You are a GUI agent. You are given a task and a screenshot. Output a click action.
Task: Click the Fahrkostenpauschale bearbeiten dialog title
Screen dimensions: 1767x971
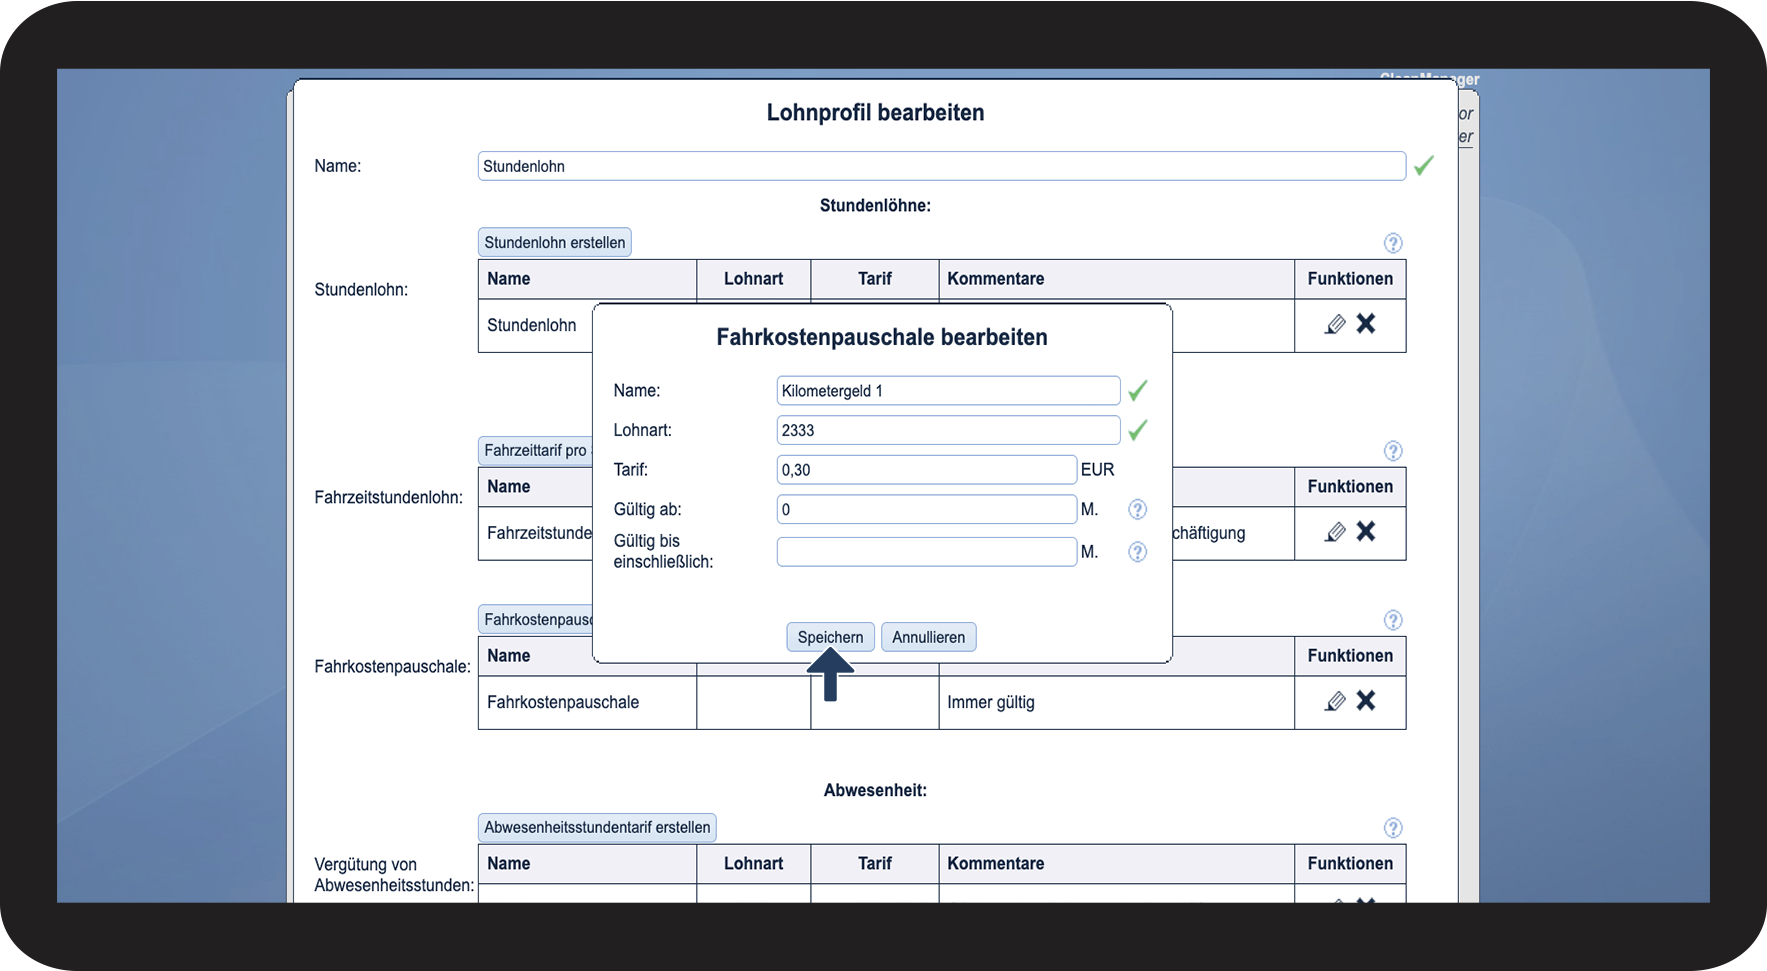(x=882, y=338)
